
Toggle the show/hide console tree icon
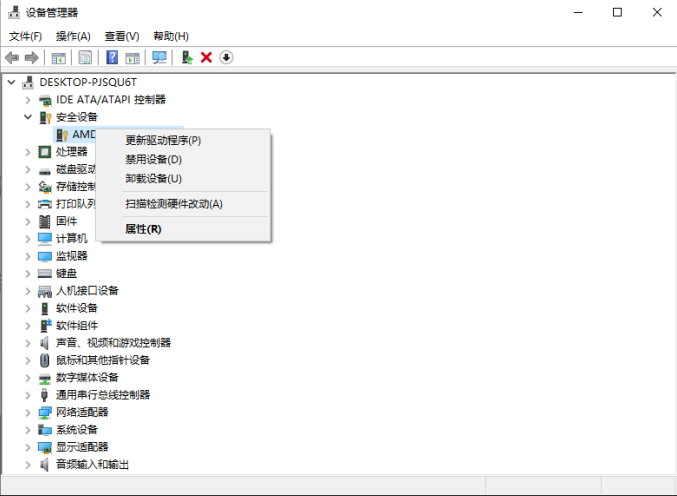click(x=59, y=57)
